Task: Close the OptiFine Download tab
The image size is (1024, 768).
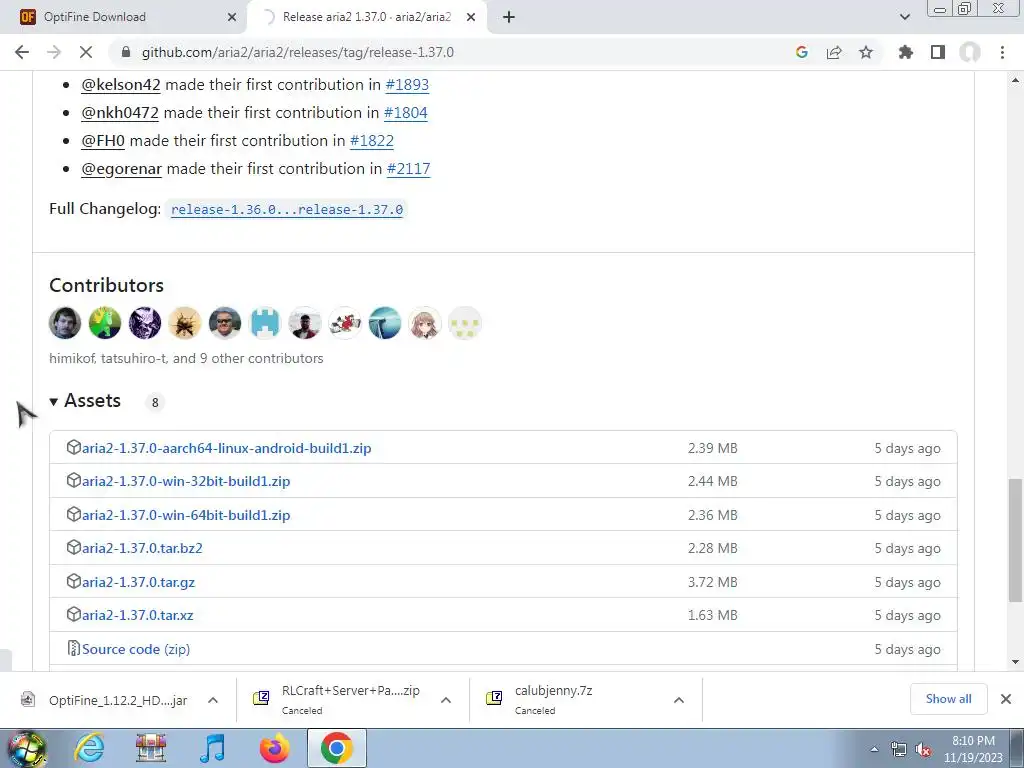Action: (x=232, y=17)
